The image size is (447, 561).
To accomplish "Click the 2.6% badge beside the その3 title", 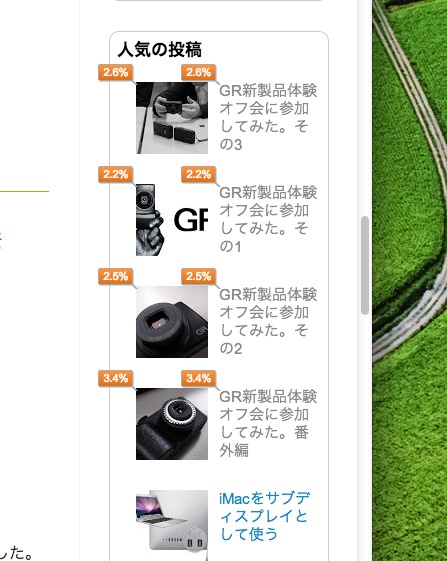I will click(198, 73).
